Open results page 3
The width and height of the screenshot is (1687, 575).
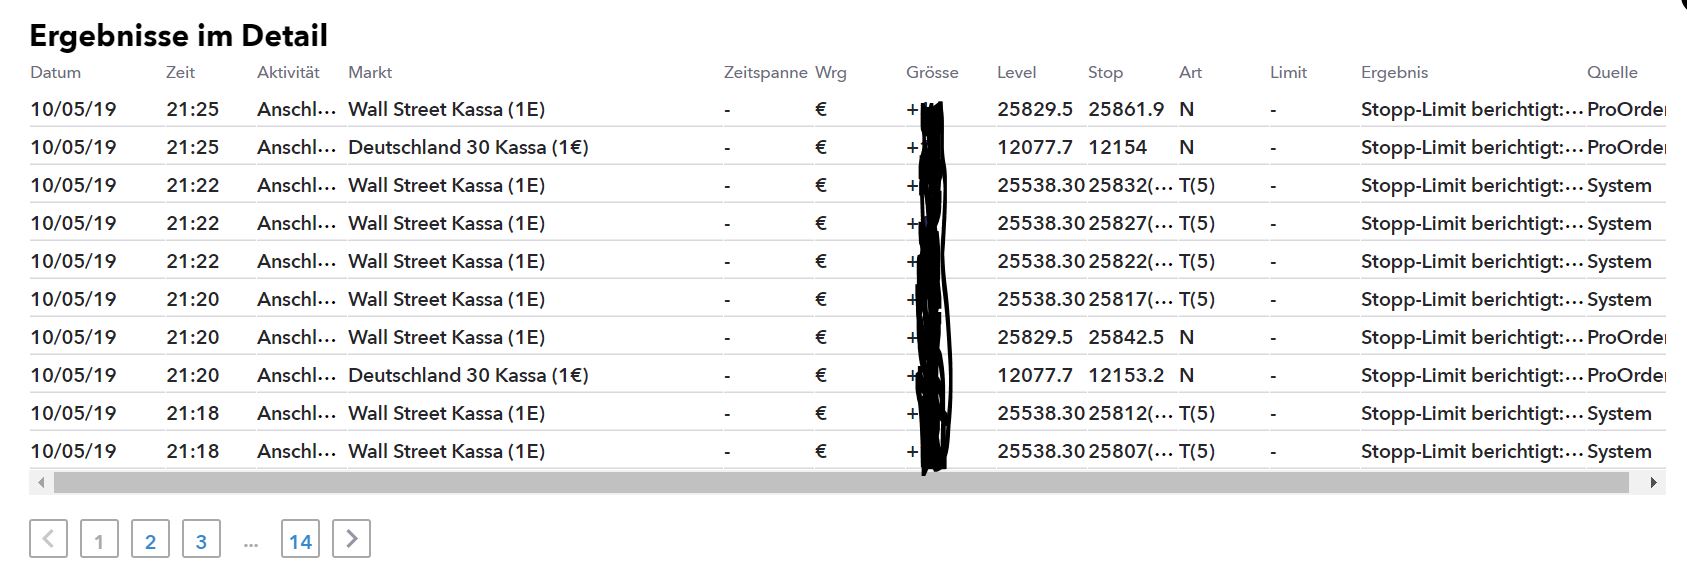(x=201, y=540)
